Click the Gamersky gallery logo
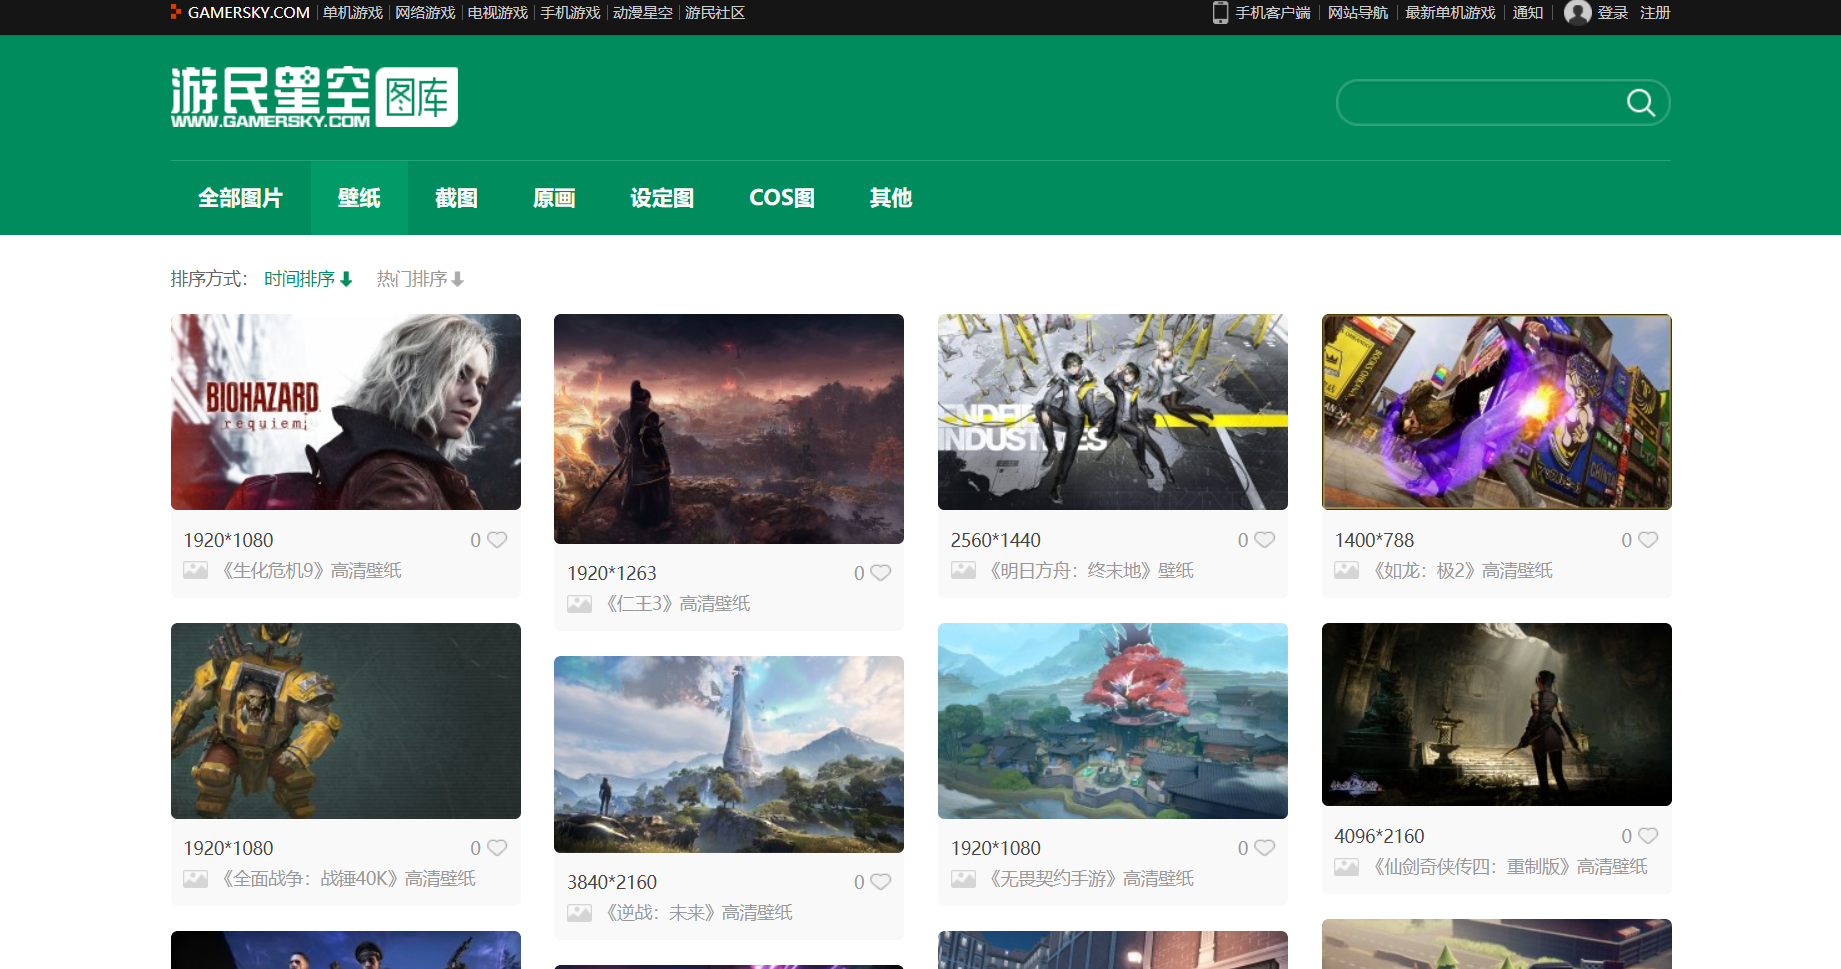The width and height of the screenshot is (1841, 969). pyautogui.click(x=314, y=97)
